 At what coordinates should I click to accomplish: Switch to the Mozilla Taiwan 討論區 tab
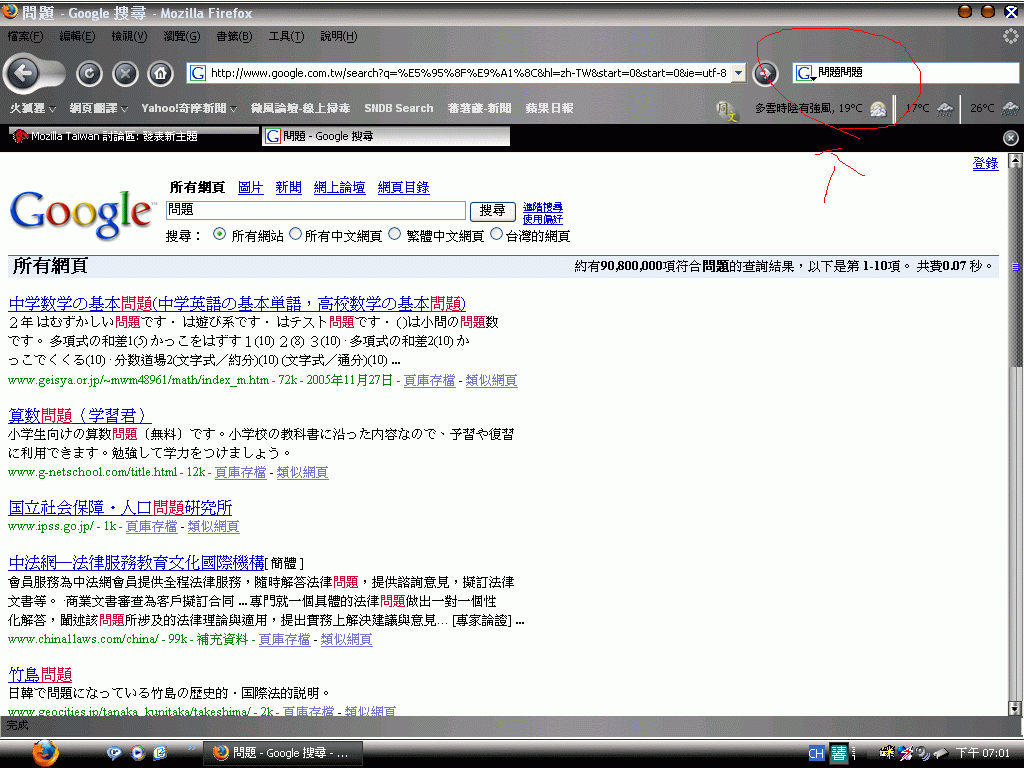coord(130,137)
